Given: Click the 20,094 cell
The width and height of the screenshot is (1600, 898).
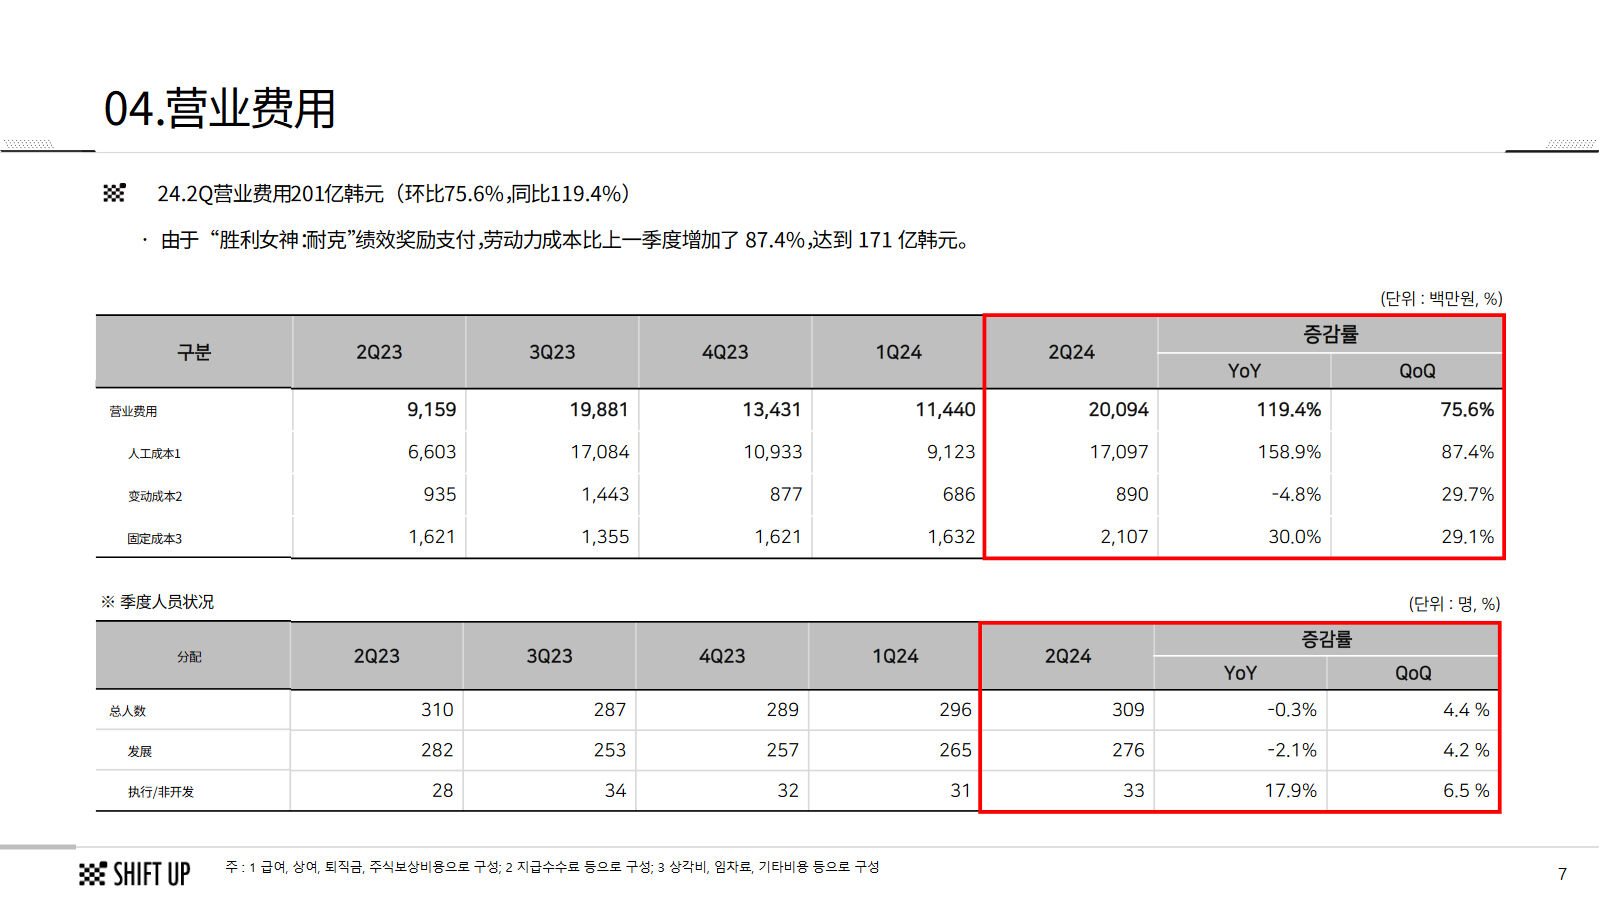Looking at the screenshot, I should tap(1118, 410).
